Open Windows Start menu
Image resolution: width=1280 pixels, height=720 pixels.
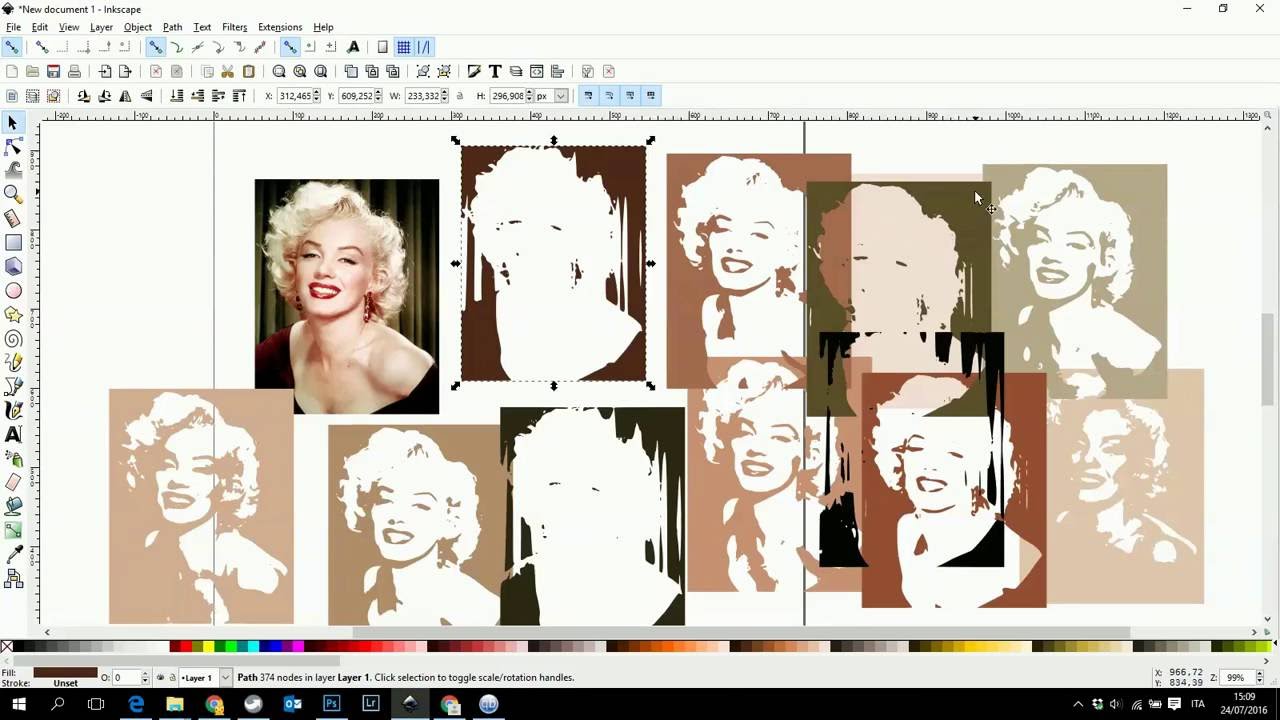[x=18, y=704]
